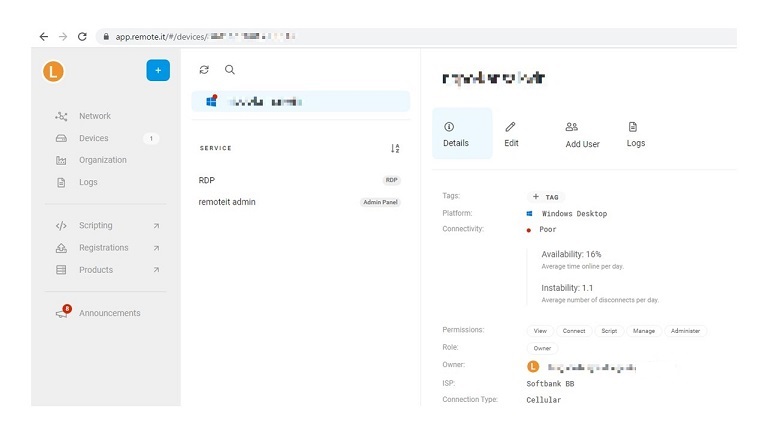Click the Poor connectivity status
This screenshot has width=768, height=432.
[x=548, y=229]
